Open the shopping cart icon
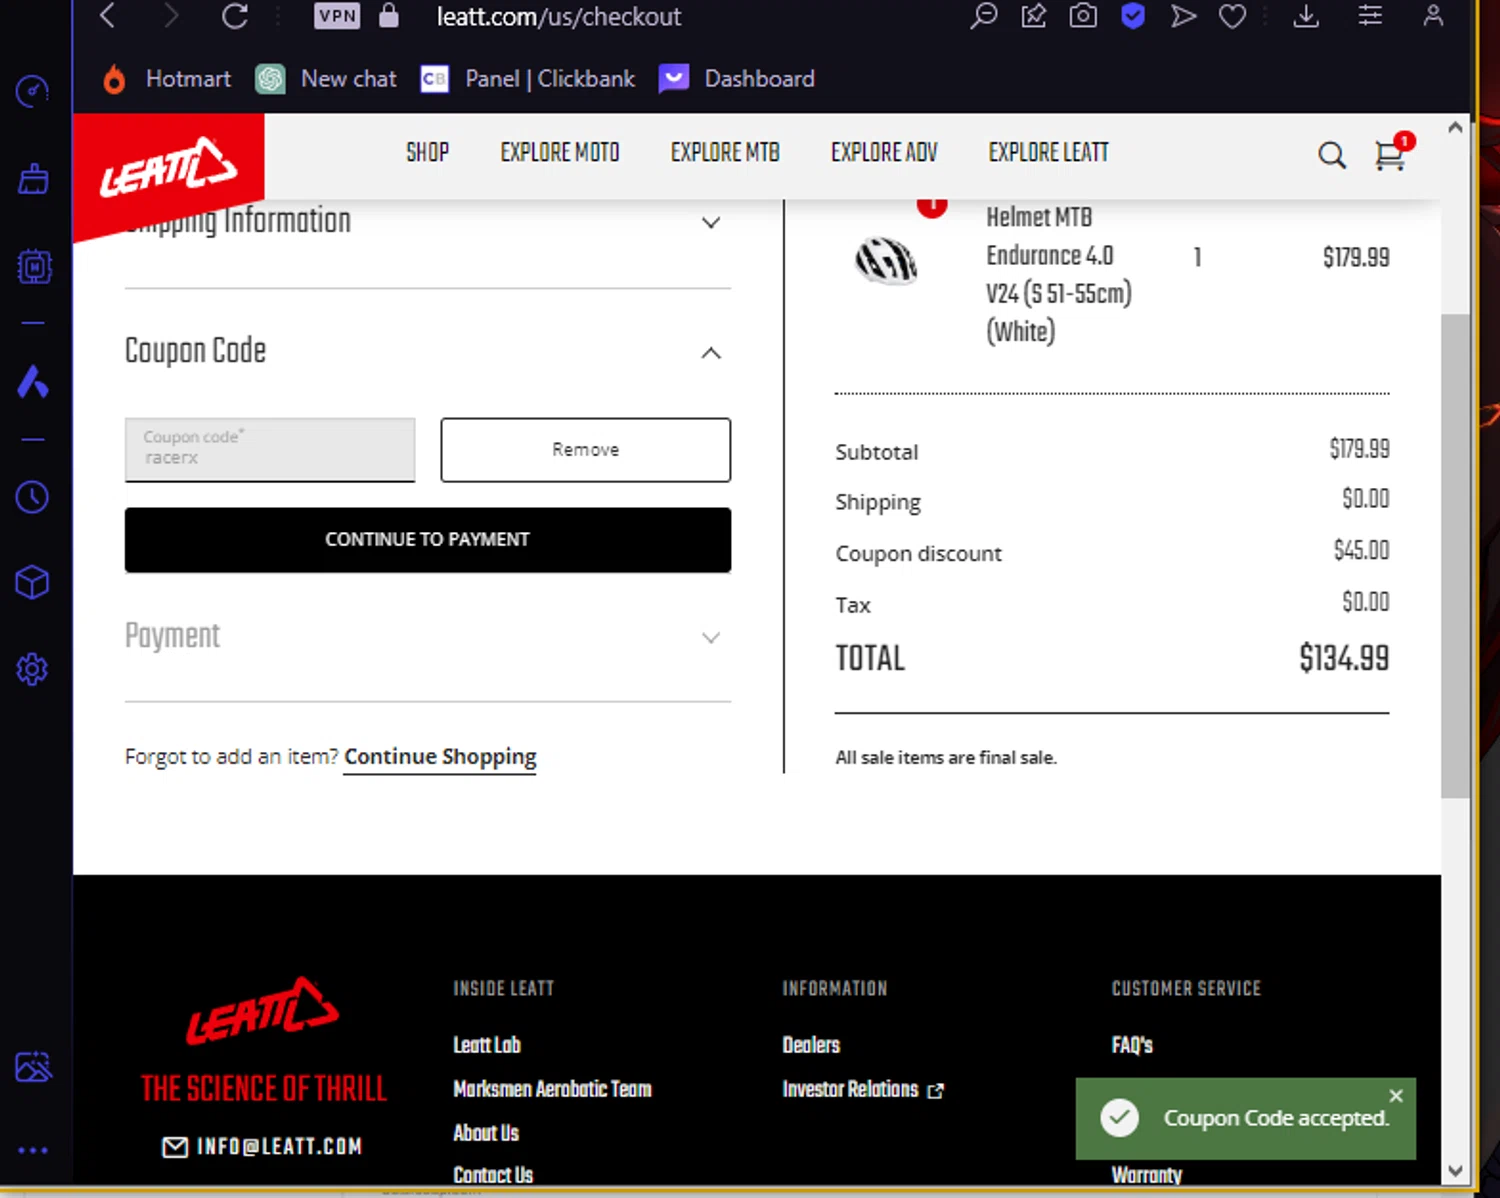The width and height of the screenshot is (1500, 1198). point(1390,154)
